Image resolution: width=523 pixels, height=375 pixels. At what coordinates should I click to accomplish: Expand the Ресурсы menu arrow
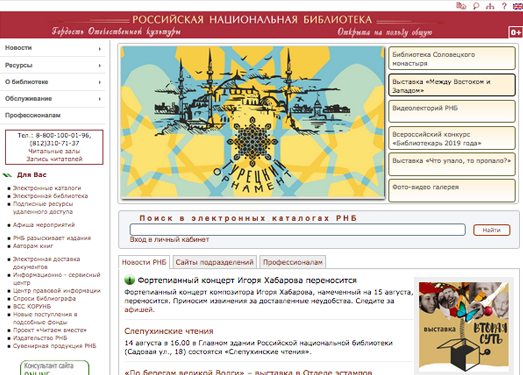pos(99,65)
